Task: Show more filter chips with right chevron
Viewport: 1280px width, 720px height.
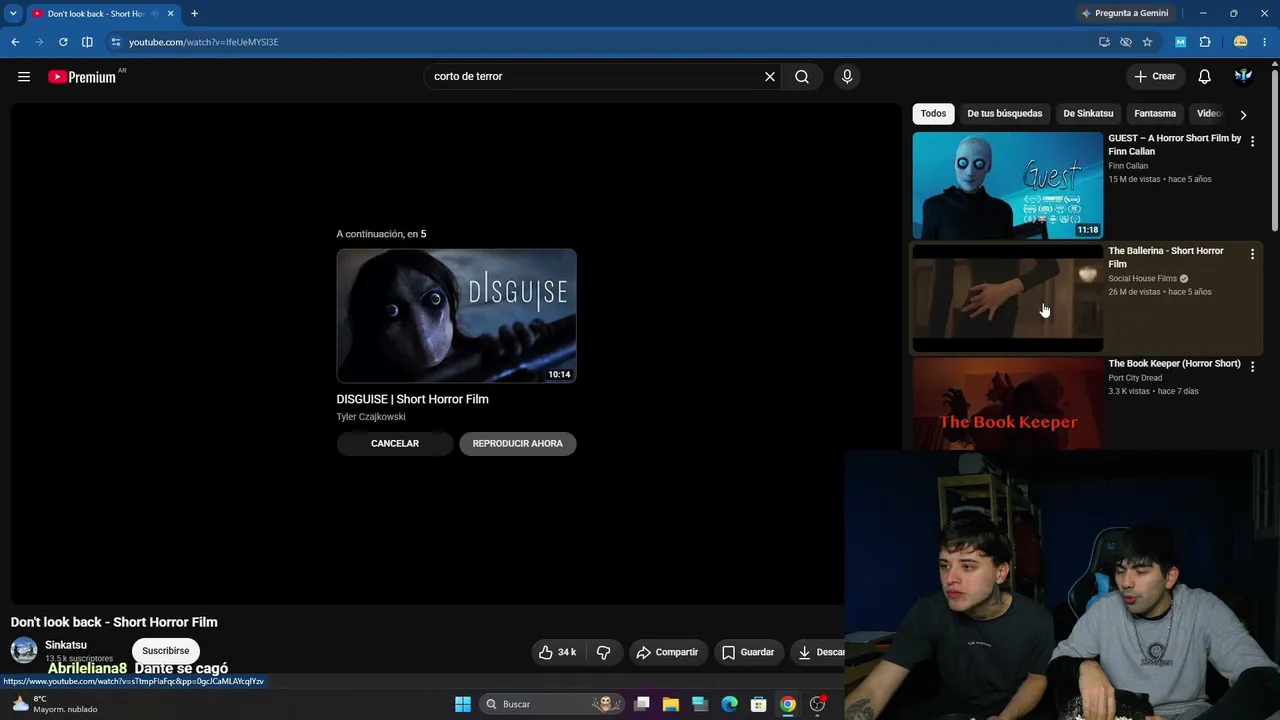Action: pyautogui.click(x=1243, y=114)
